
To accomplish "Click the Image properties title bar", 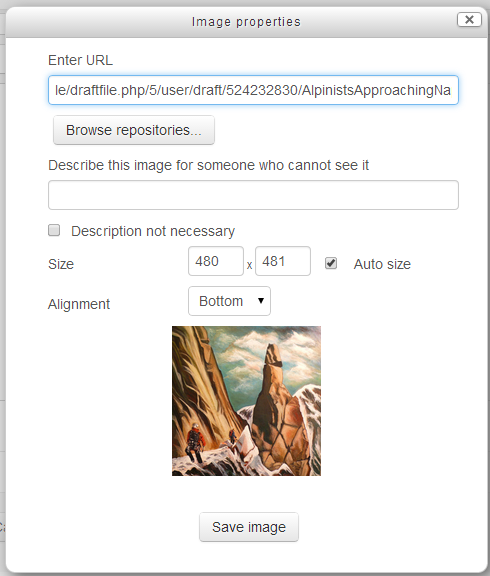I will [246, 22].
